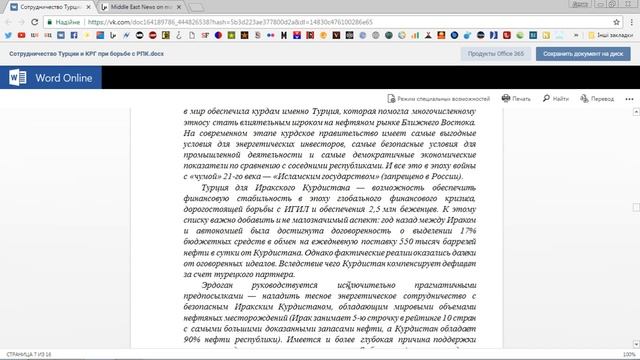Open the blank page bookmark icon

point(192,36)
